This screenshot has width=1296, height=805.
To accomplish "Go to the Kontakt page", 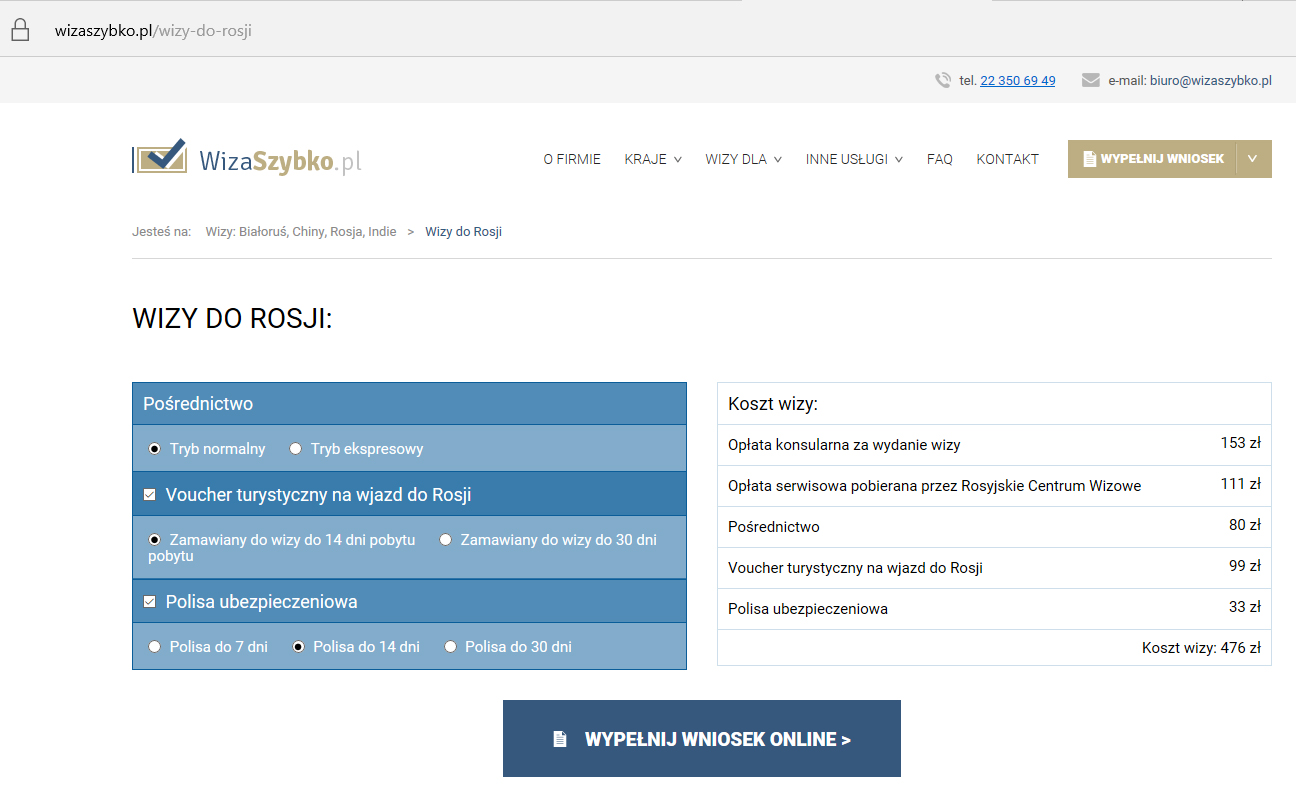I will coord(1007,159).
